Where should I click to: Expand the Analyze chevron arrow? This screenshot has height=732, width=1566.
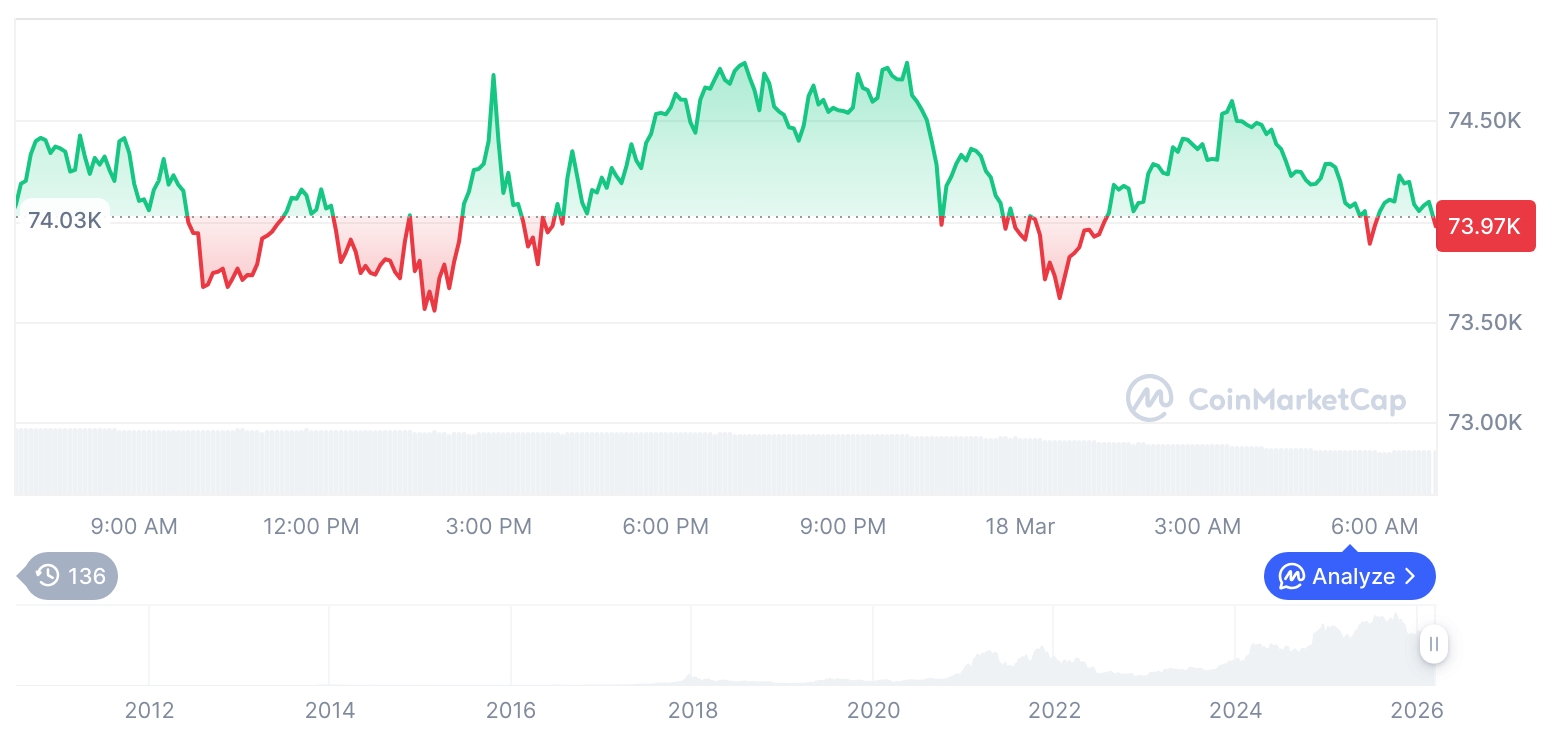[x=1411, y=577]
